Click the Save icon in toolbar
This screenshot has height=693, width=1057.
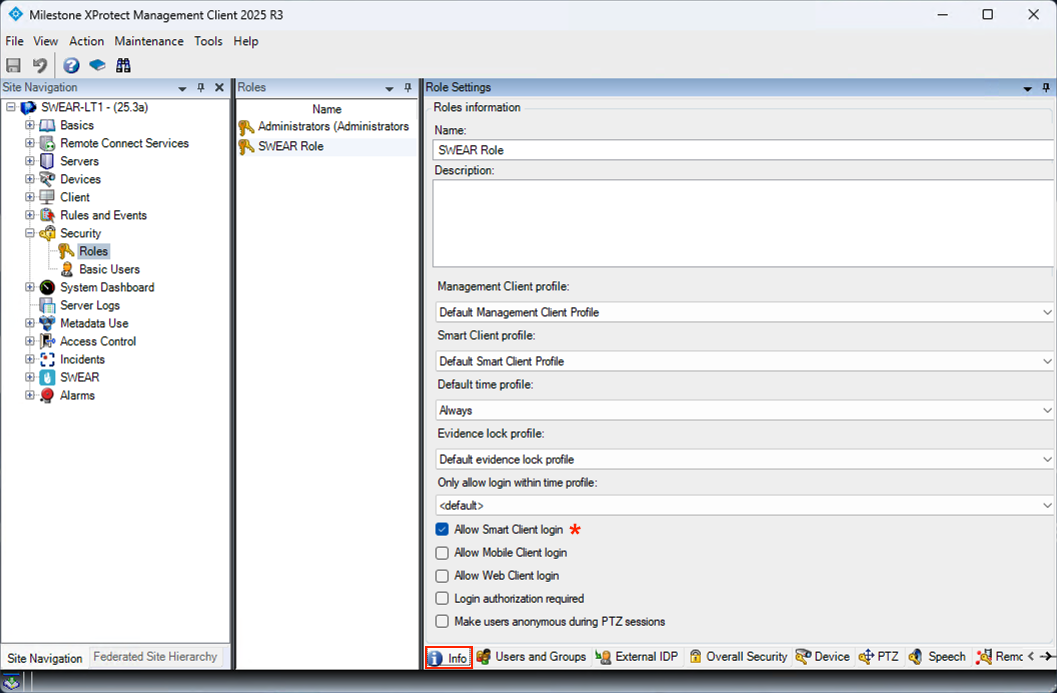pyautogui.click(x=14, y=65)
